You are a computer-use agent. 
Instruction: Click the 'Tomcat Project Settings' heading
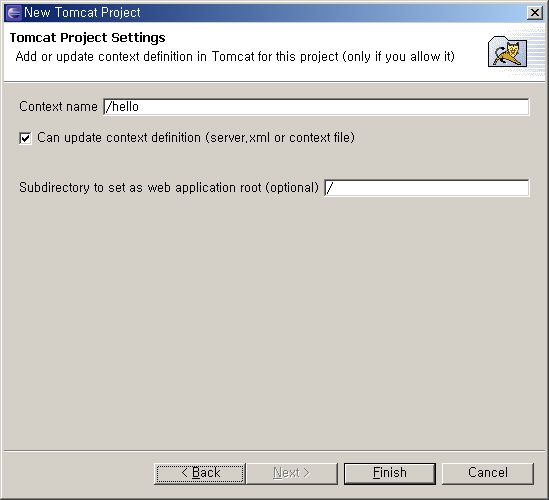[88, 37]
